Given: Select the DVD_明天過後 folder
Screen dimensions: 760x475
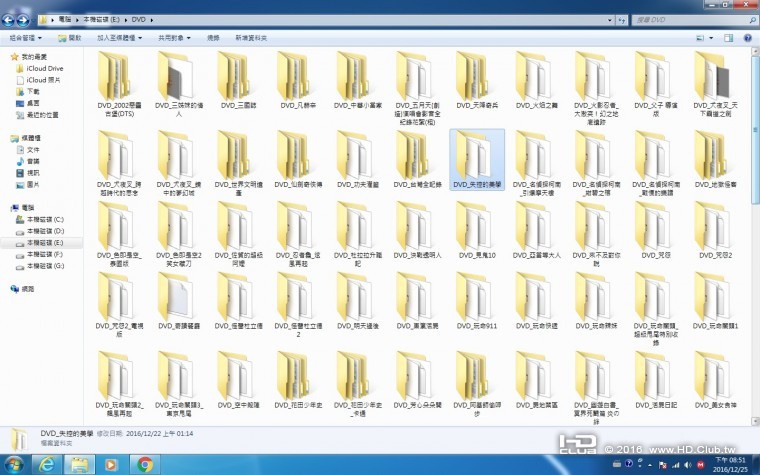Looking at the screenshot, I should (358, 301).
